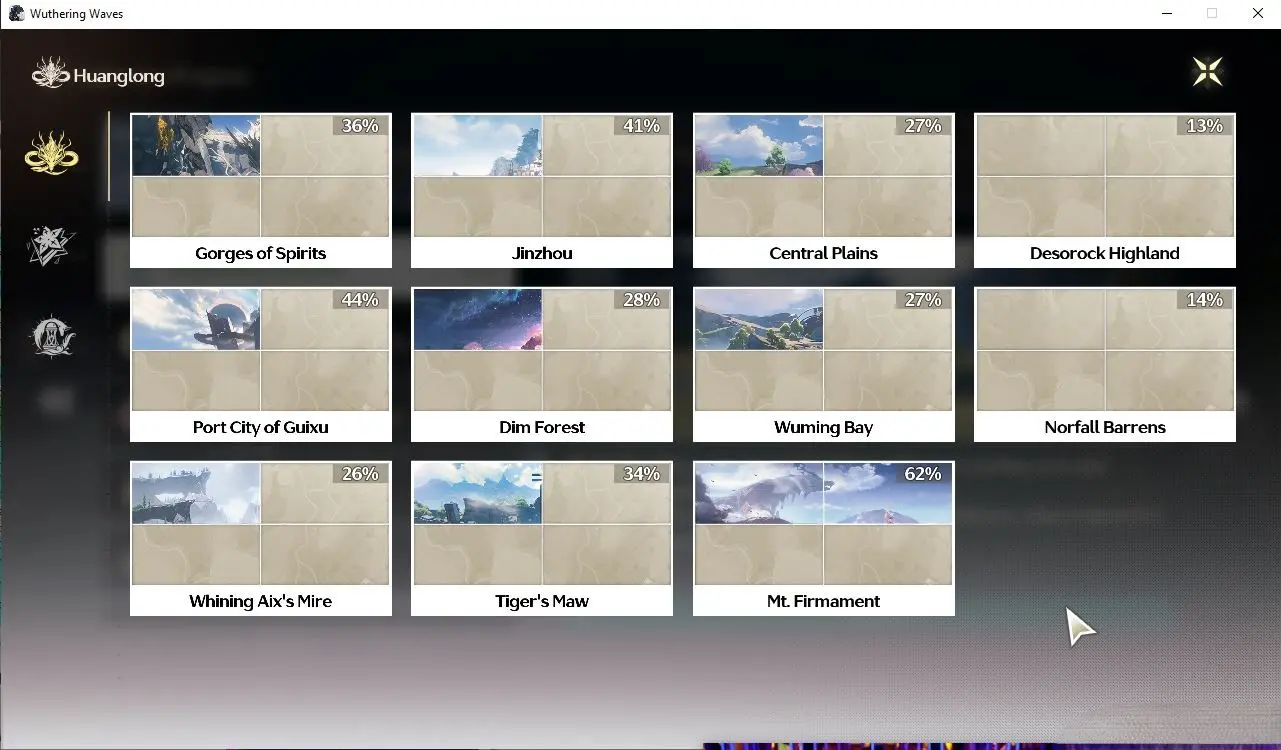This screenshot has width=1281, height=750.
Task: Open the Norfall Barrens card
Action: point(1105,364)
